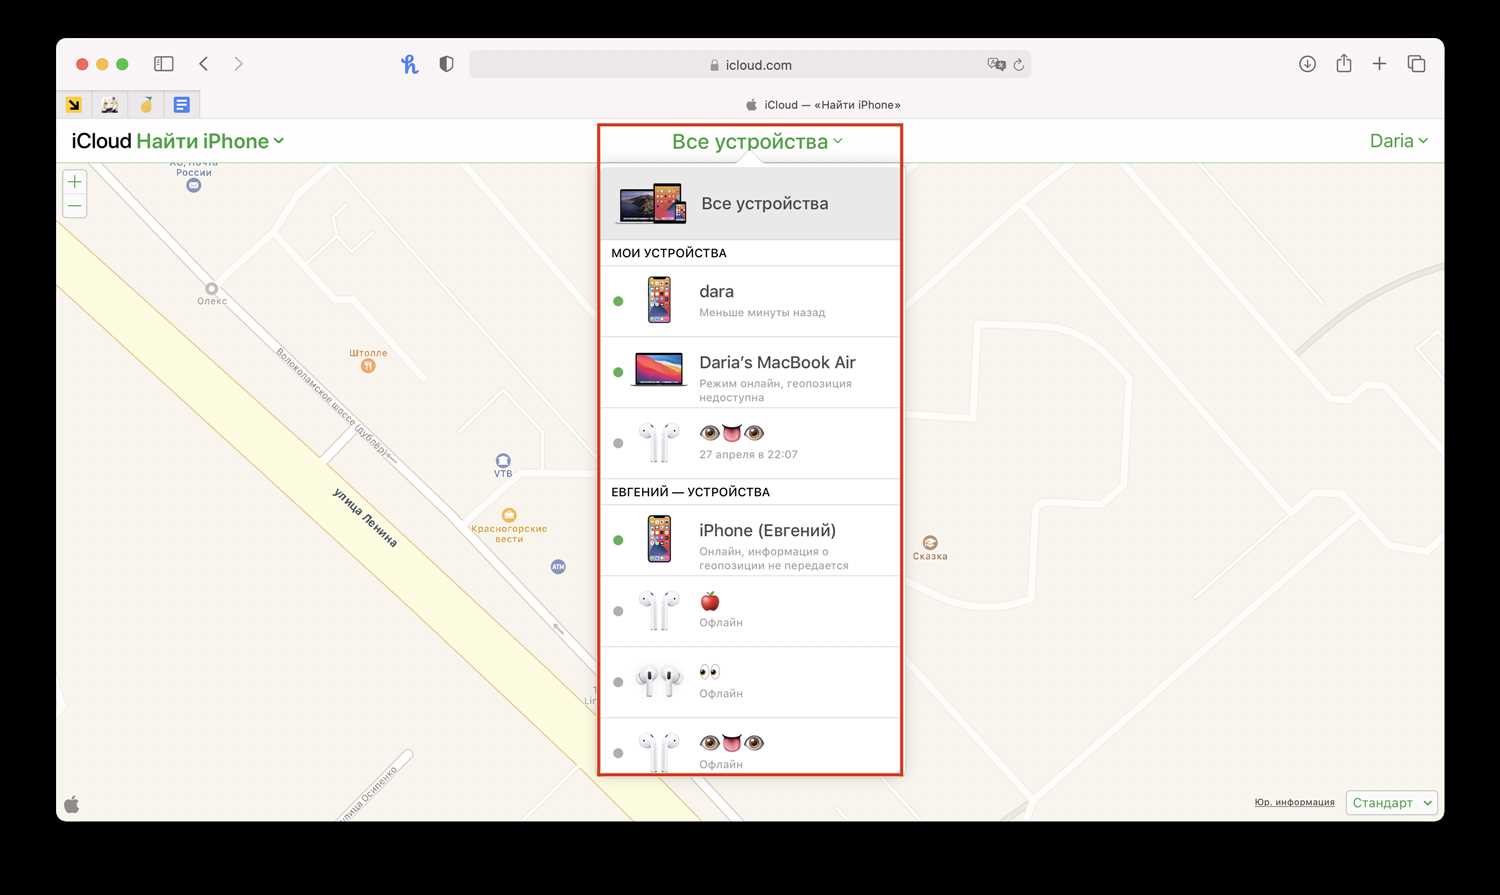Open the pear pinned tab
This screenshot has width=1500, height=895.
tap(146, 104)
